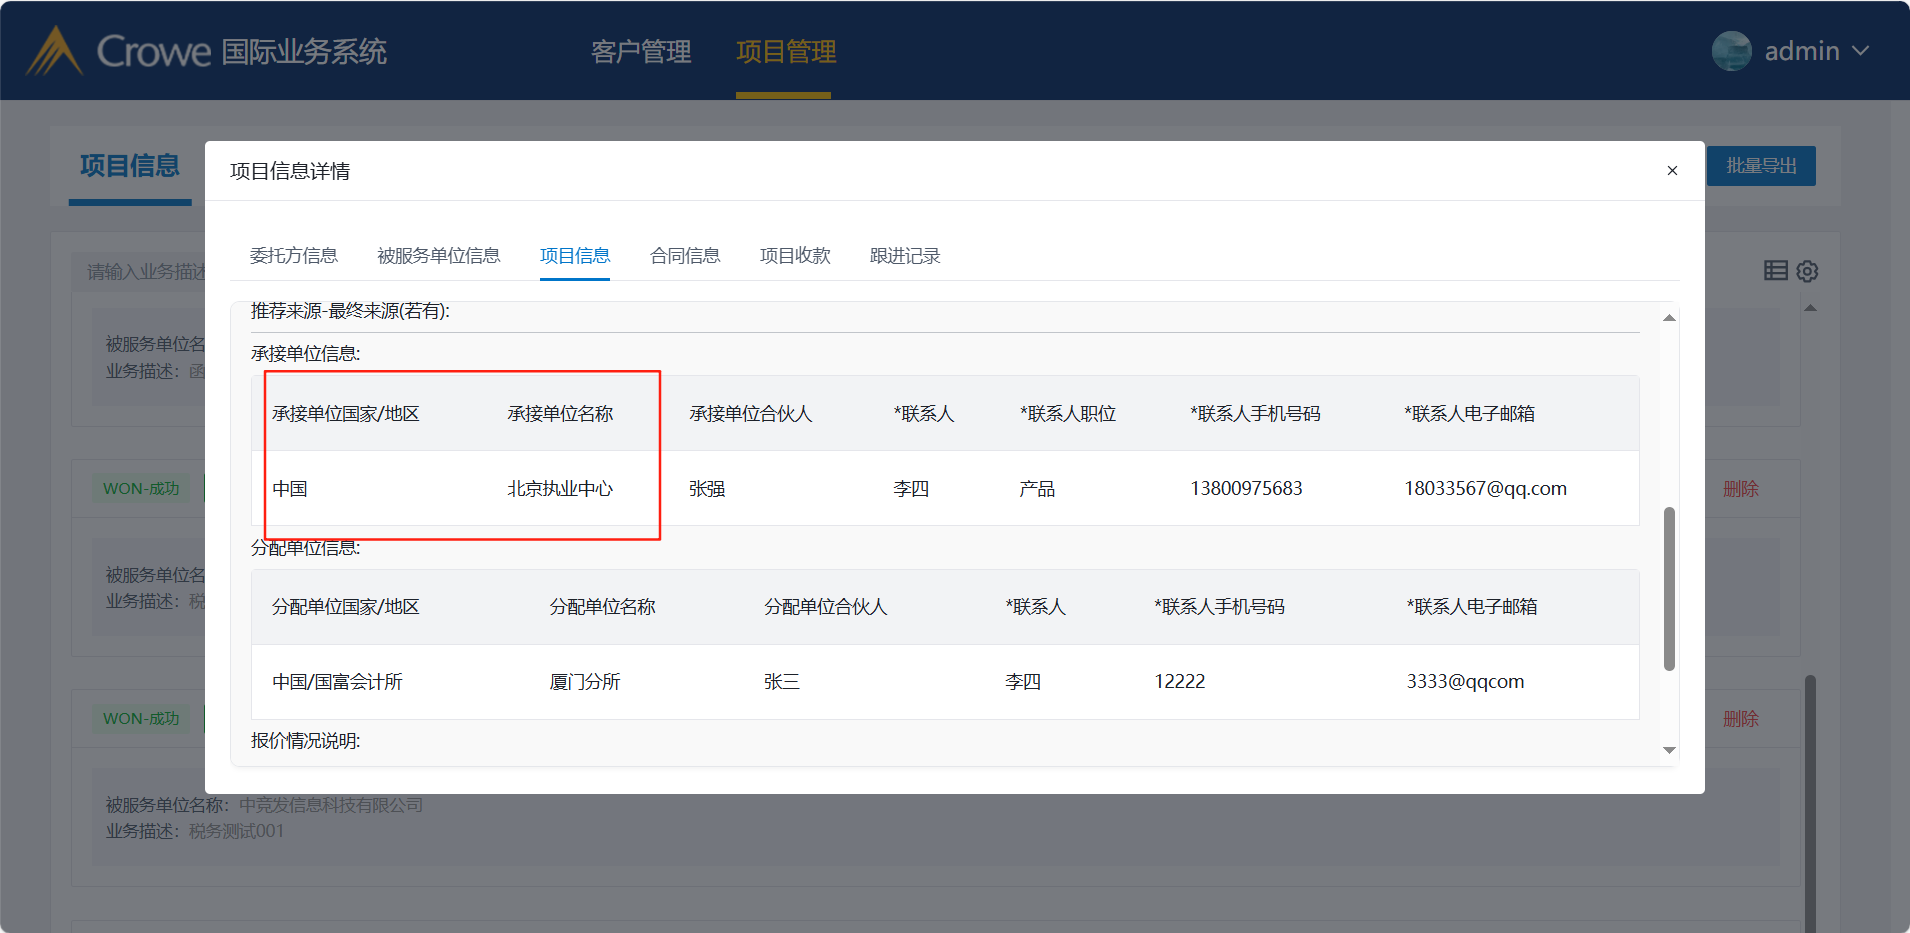Click the Crowe logo icon
The height and width of the screenshot is (933, 1910).
[54, 51]
